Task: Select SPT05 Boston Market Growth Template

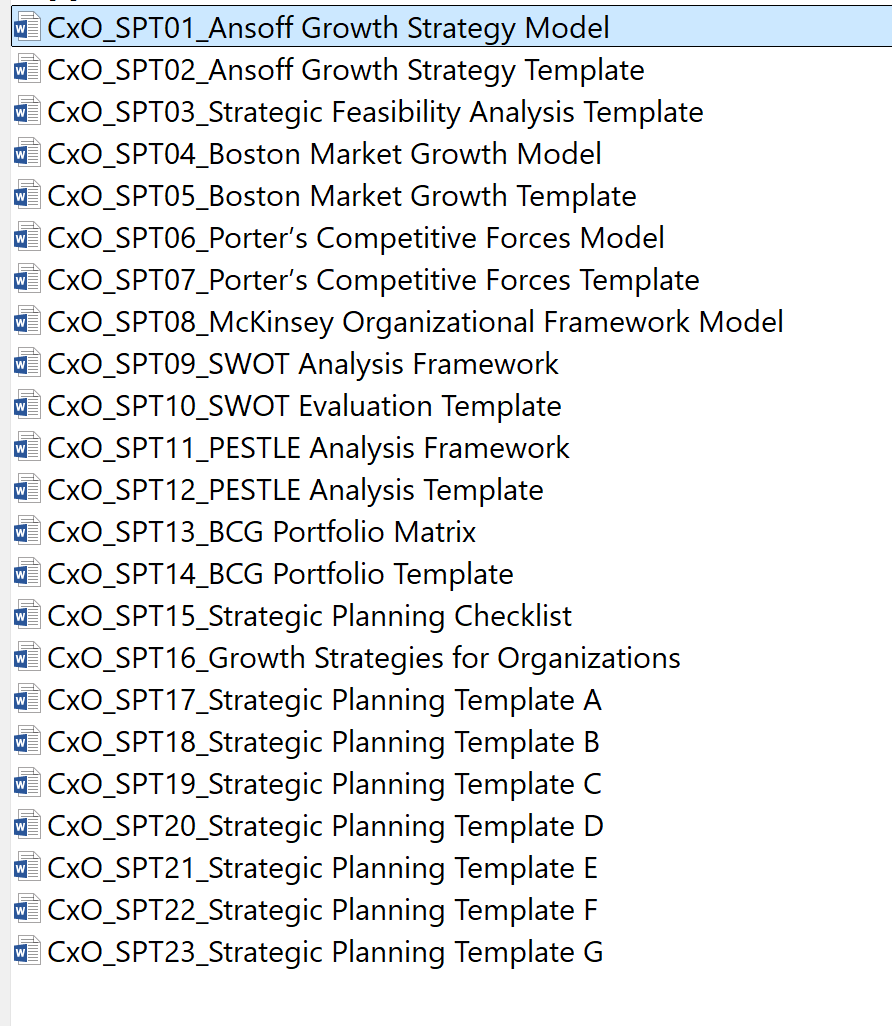Action: click(x=342, y=196)
